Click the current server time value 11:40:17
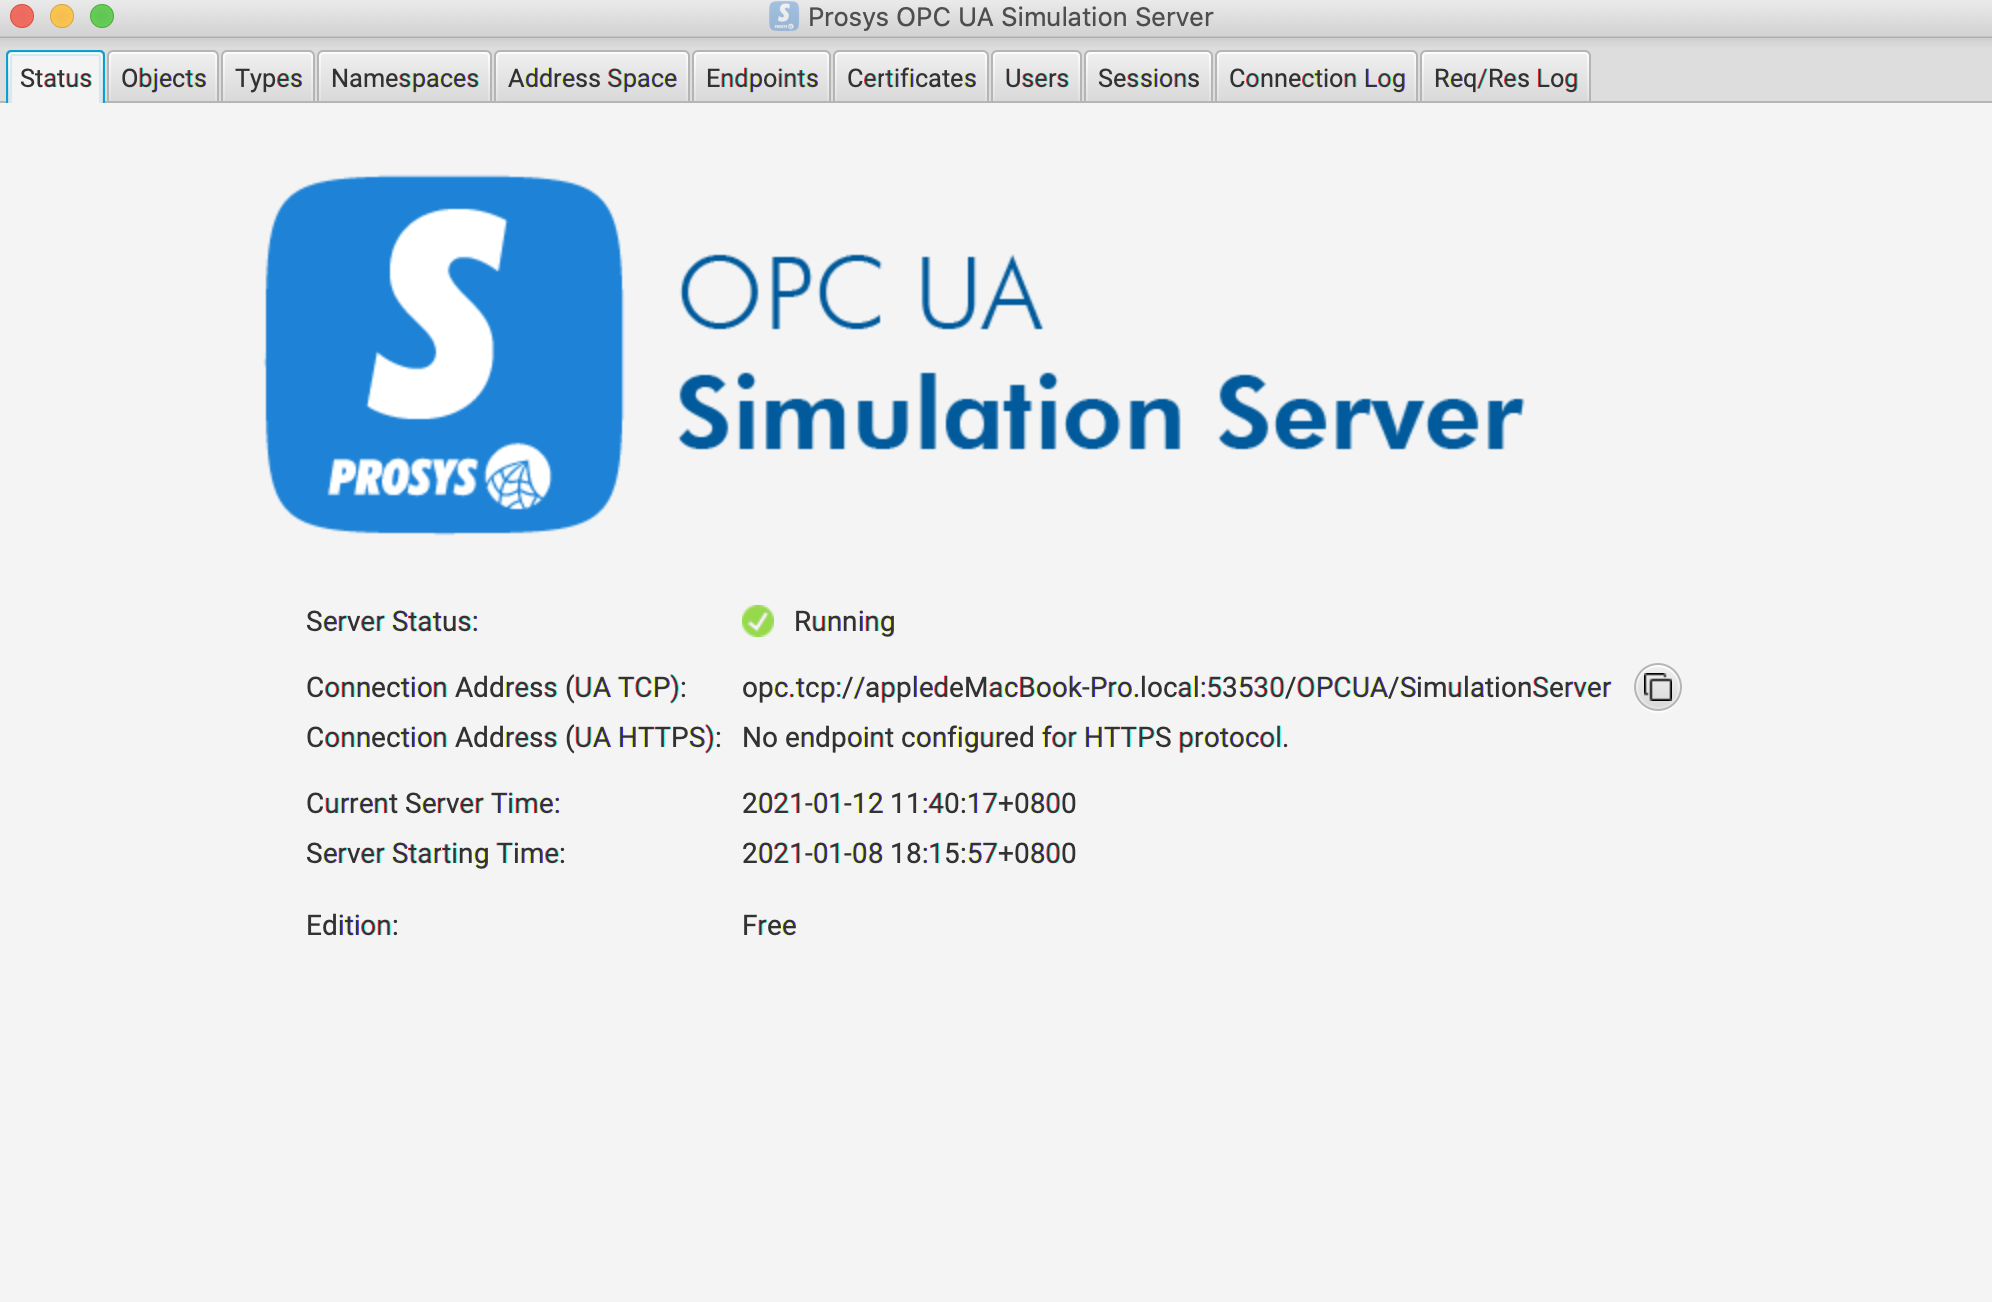The width and height of the screenshot is (1992, 1302). click(909, 804)
